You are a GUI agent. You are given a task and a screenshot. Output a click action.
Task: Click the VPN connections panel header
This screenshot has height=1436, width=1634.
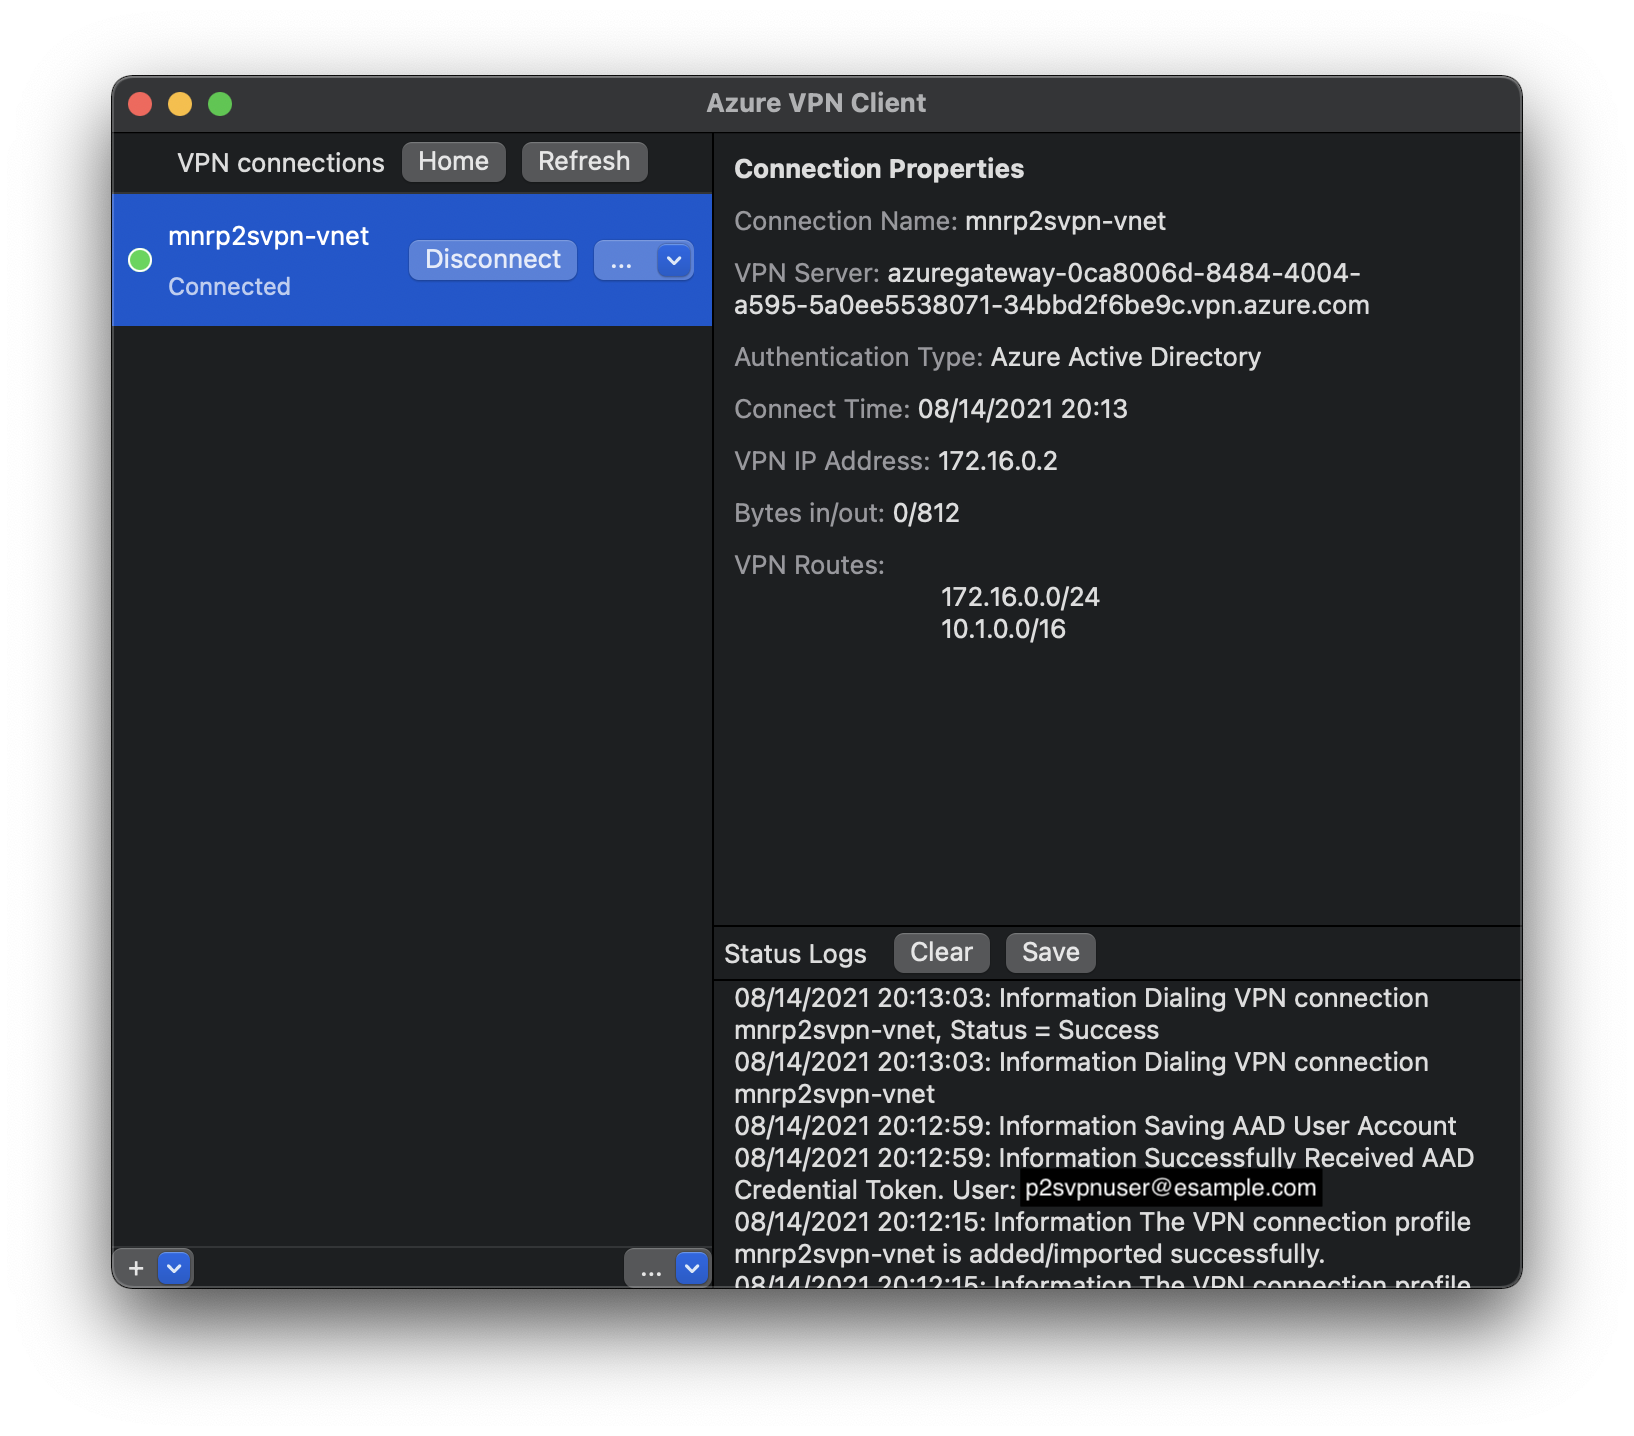pos(280,162)
